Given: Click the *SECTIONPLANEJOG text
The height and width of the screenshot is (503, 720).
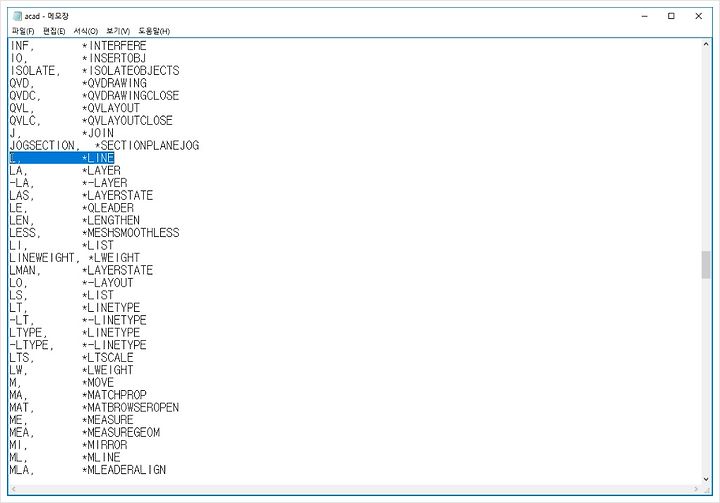Looking at the screenshot, I should pyautogui.click(x=147, y=146).
